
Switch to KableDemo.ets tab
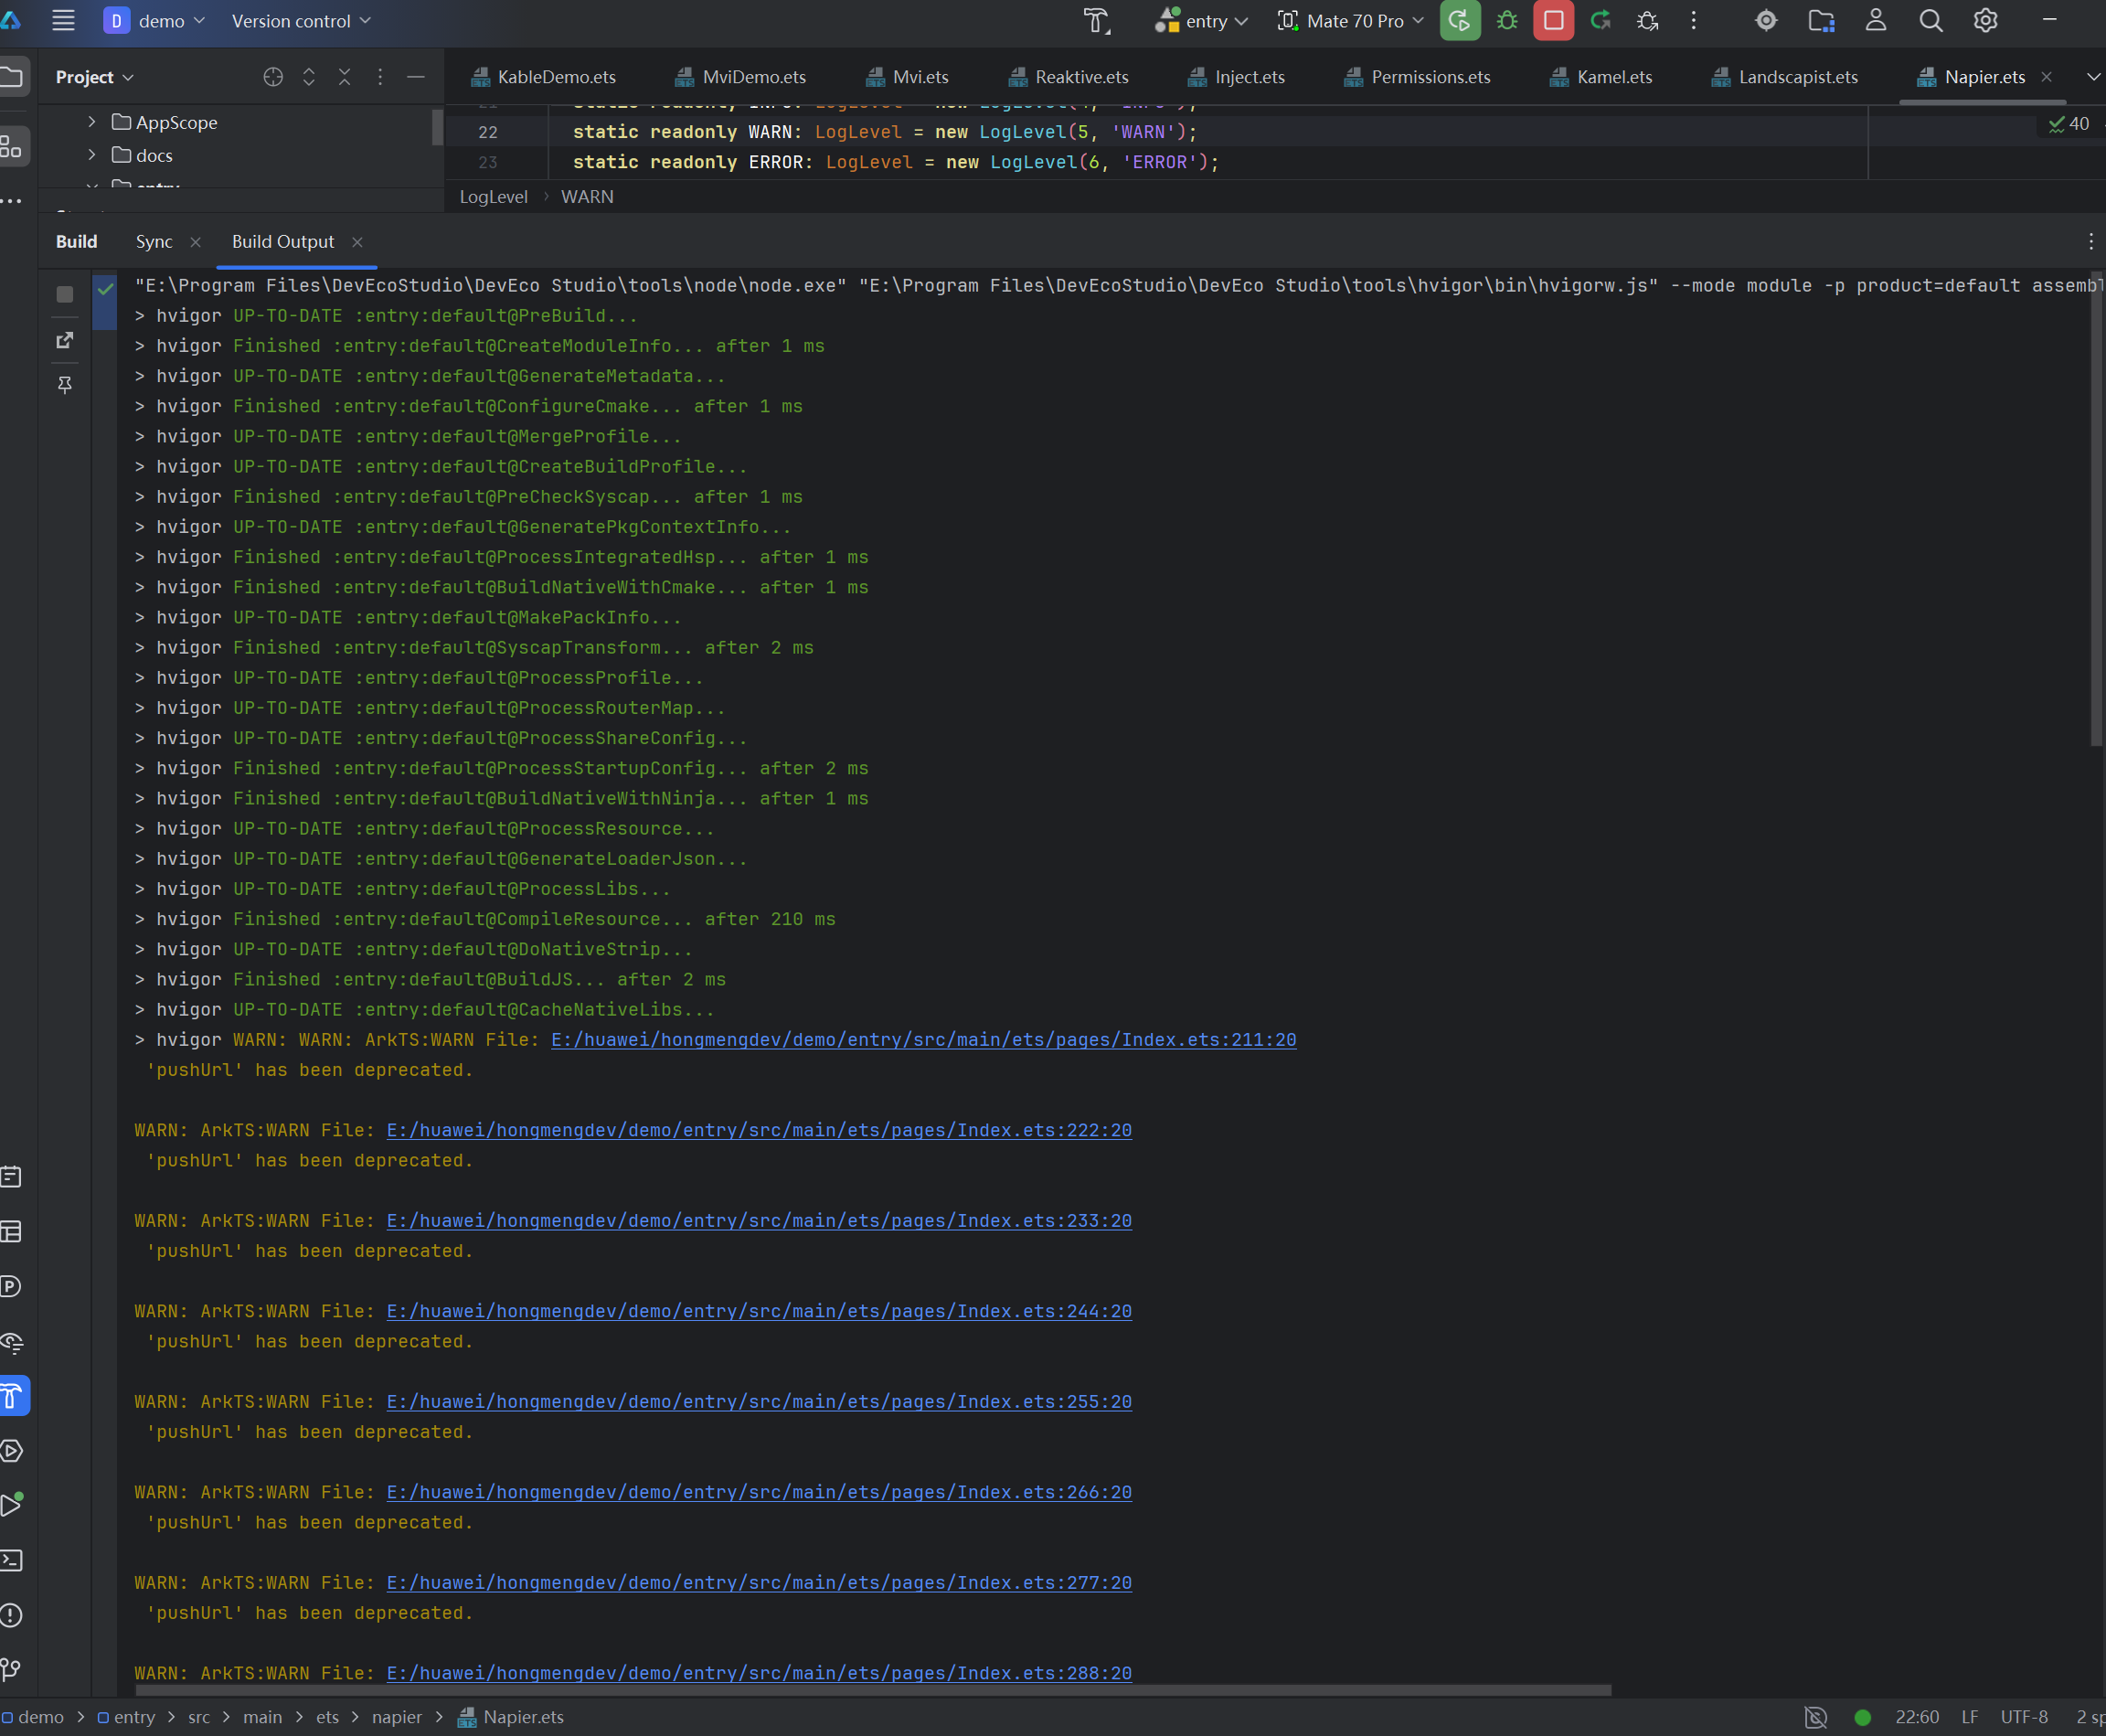(x=543, y=77)
